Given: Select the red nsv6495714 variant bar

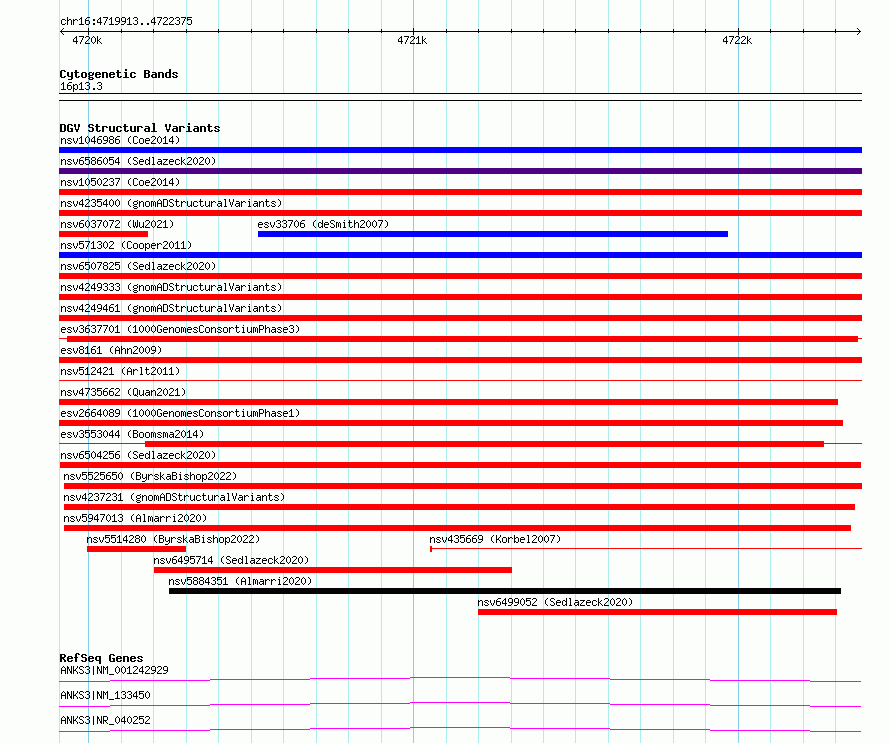Looking at the screenshot, I should click(333, 570).
